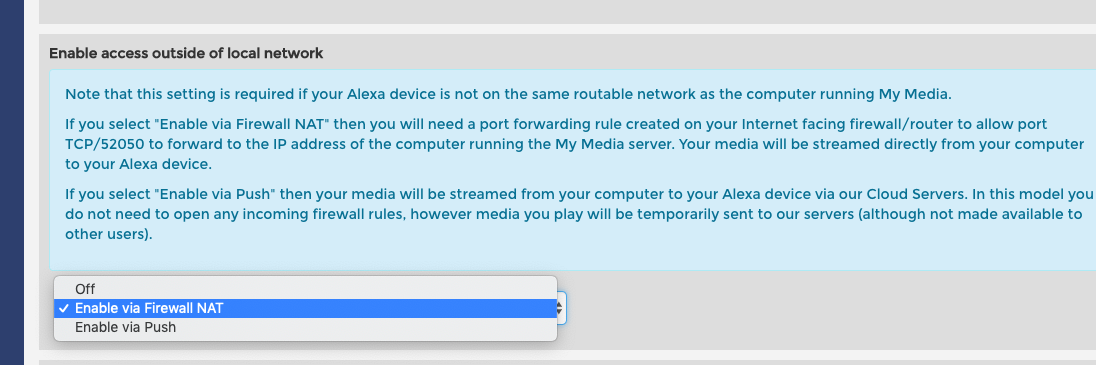Click the paragraph starting "Note that this setting"
This screenshot has height=365, width=1096.
point(508,94)
